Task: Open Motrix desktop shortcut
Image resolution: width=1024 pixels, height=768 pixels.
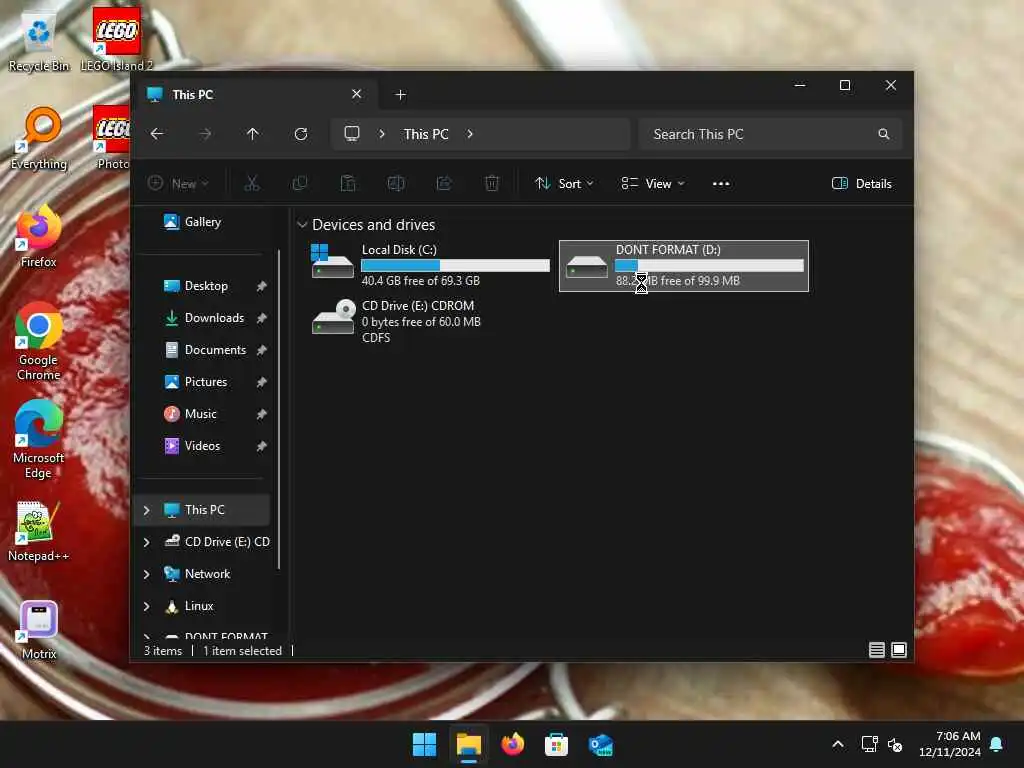Action: coord(39,630)
